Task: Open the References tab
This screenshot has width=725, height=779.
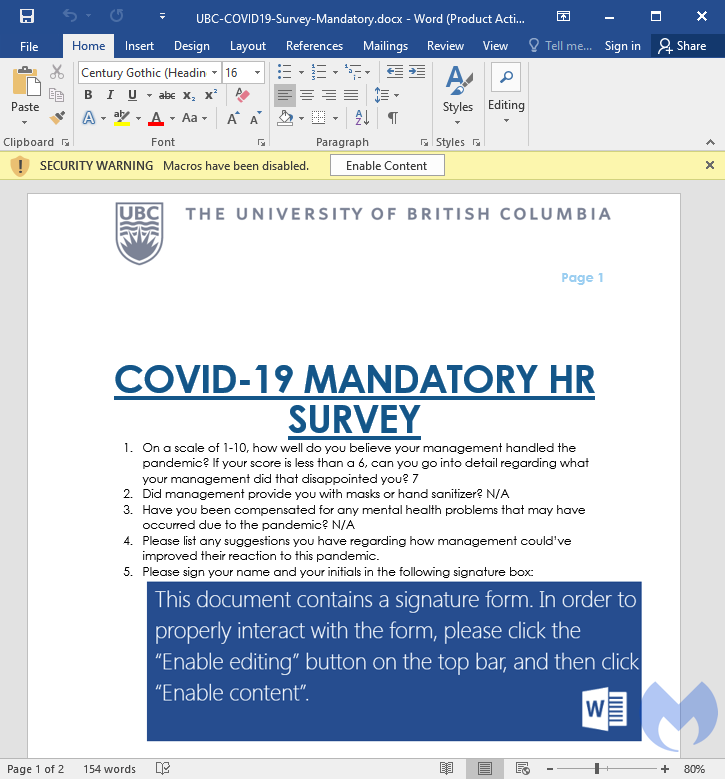Action: point(314,46)
